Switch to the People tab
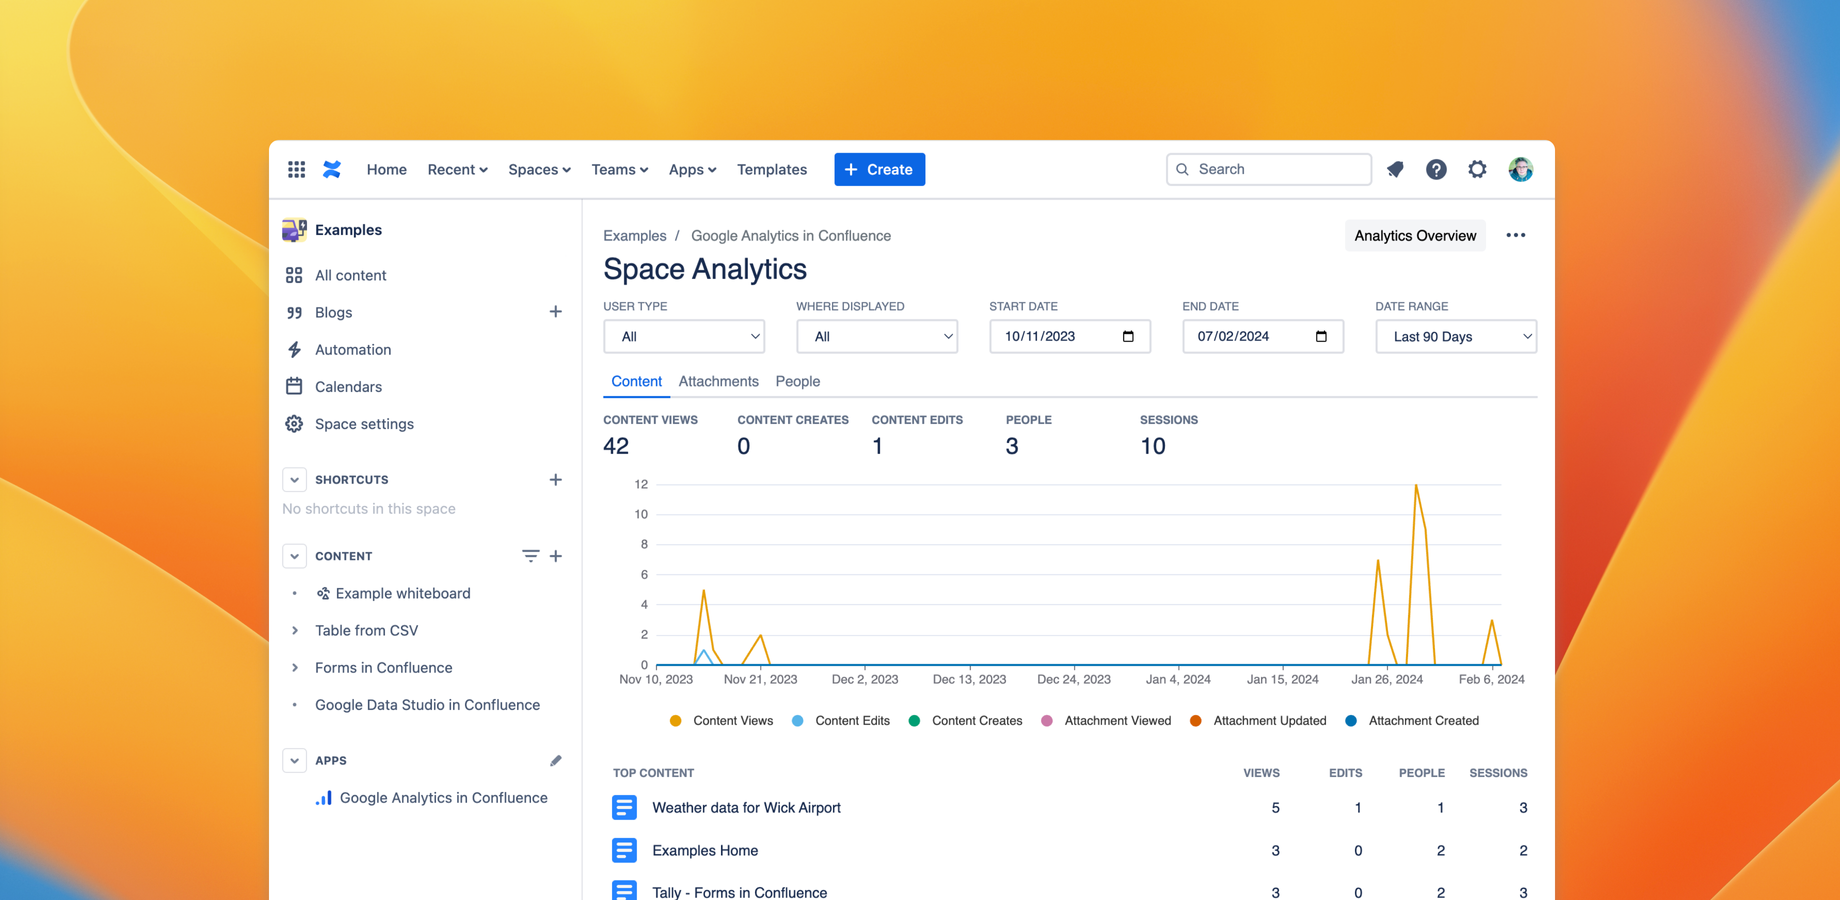Image resolution: width=1840 pixels, height=900 pixels. (x=798, y=381)
